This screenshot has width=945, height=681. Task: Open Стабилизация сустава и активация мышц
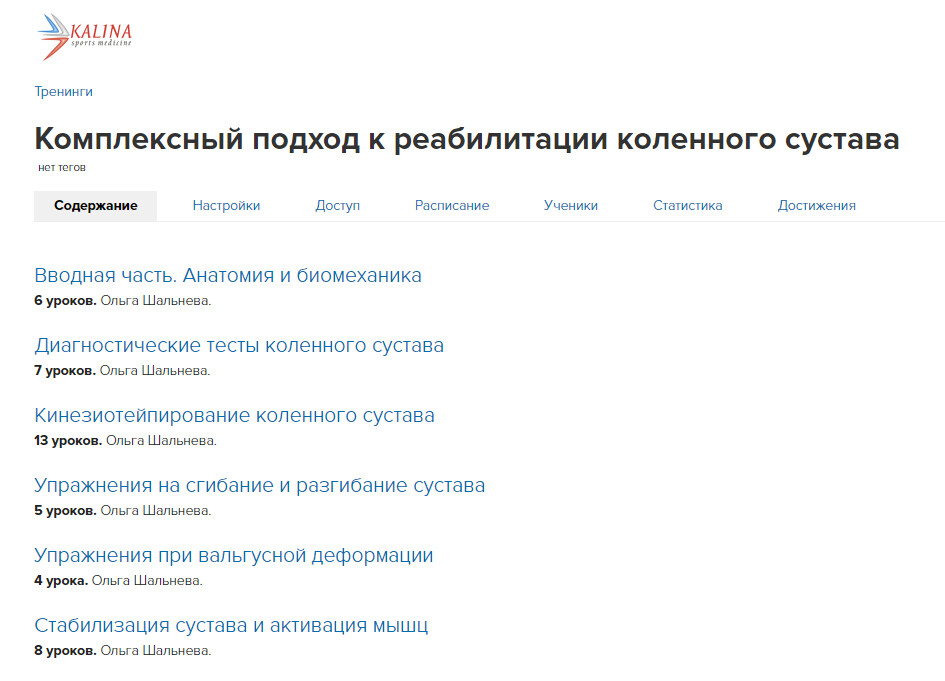point(231,626)
